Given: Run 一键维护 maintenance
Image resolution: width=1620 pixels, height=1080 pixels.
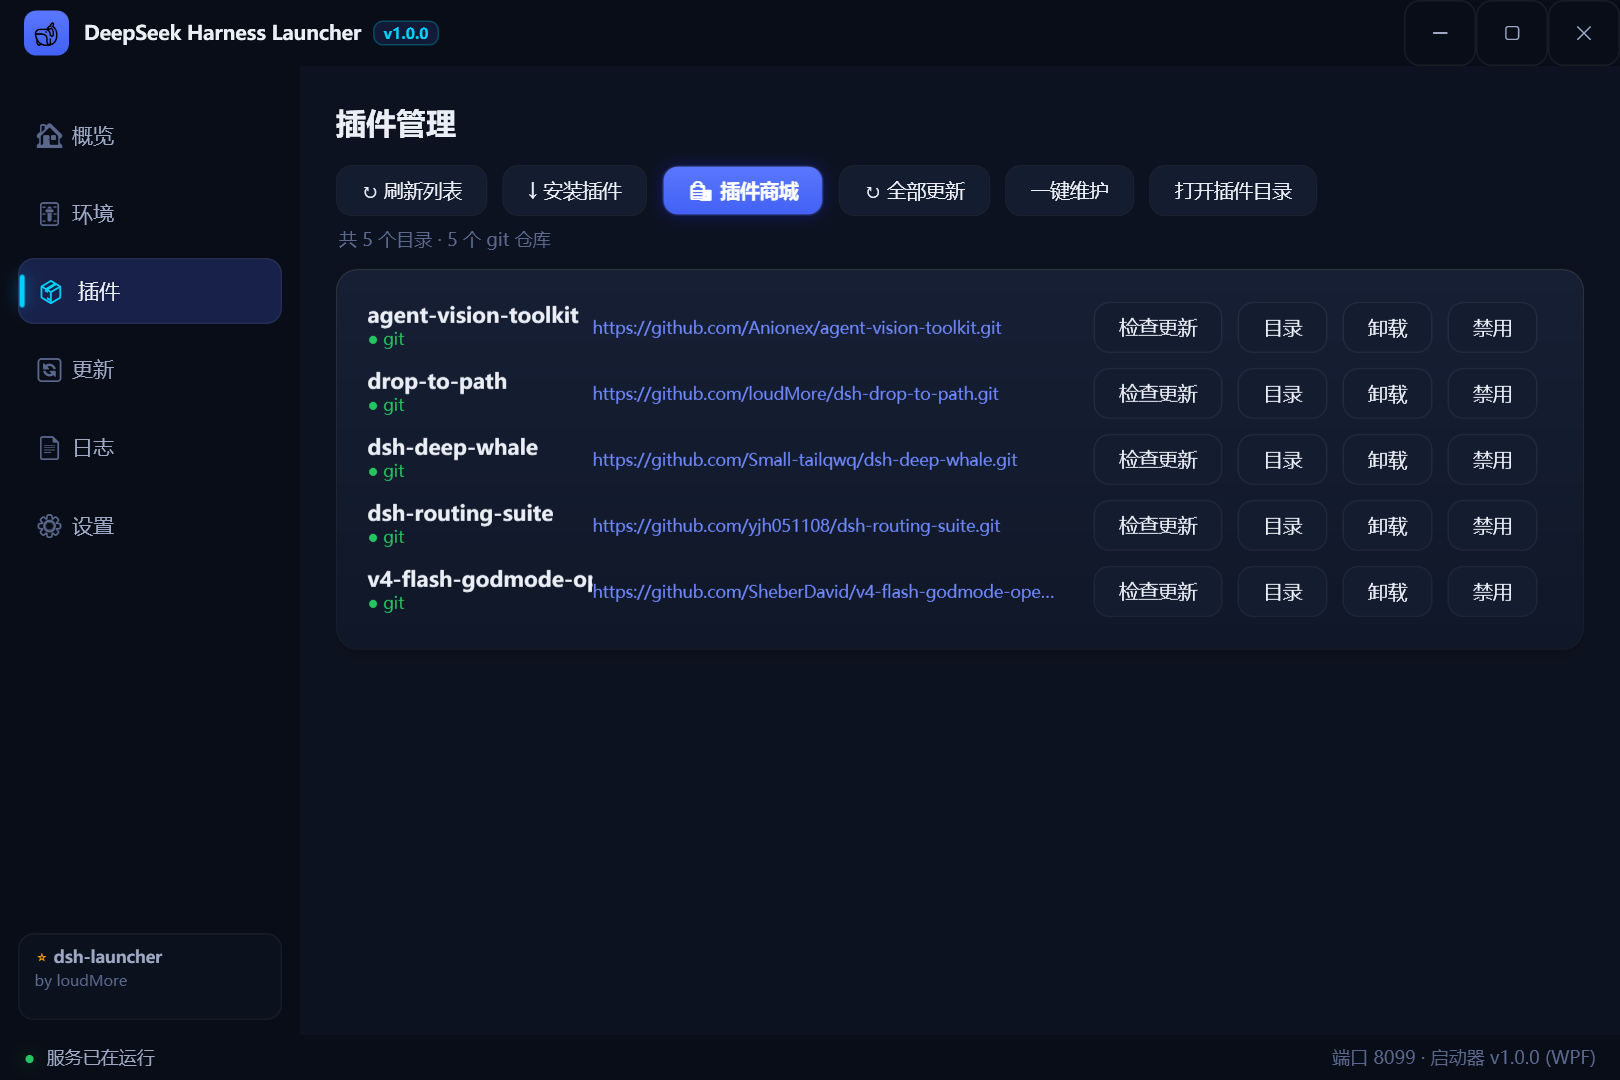Looking at the screenshot, I should point(1070,190).
